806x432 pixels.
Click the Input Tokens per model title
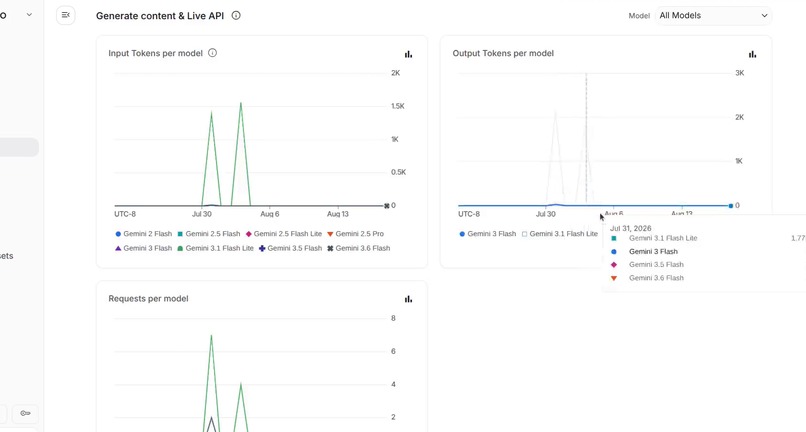point(155,53)
